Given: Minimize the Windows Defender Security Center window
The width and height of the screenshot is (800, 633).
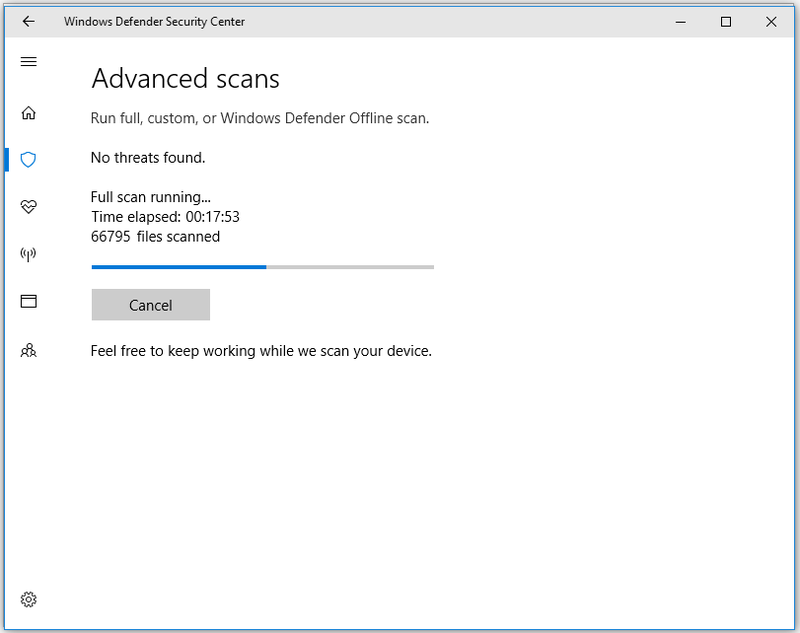Looking at the screenshot, I should [x=681, y=22].
